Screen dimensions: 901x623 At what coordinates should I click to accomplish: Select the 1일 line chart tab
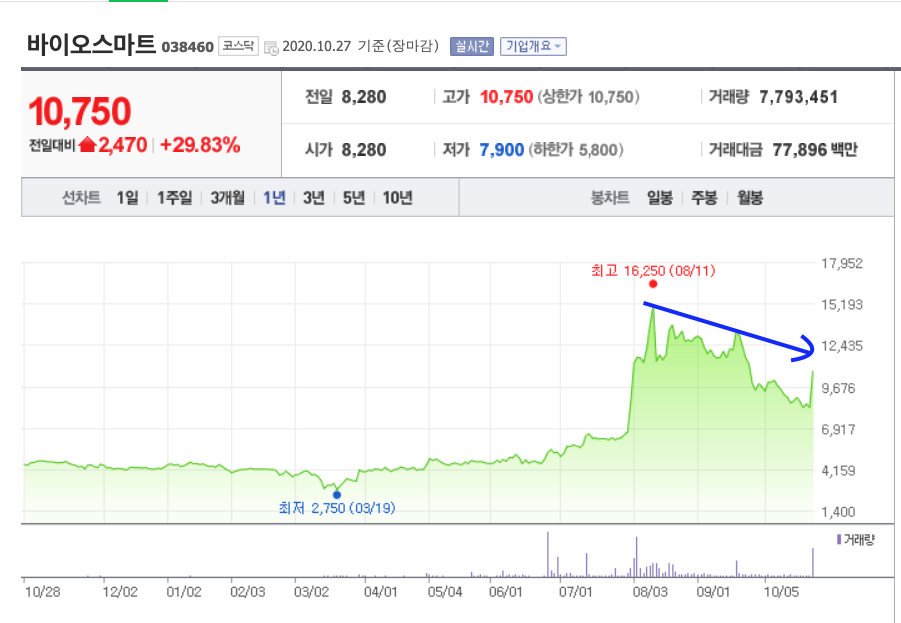[x=128, y=198]
